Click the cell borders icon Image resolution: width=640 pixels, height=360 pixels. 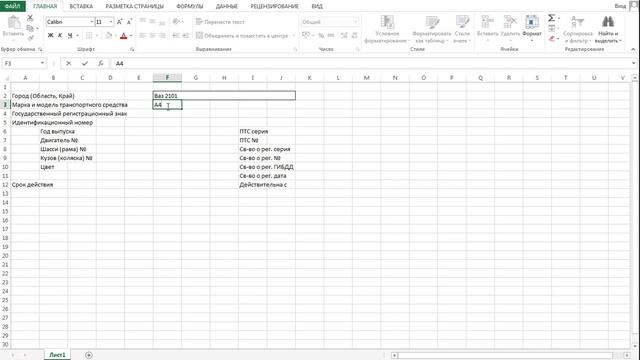point(89,36)
